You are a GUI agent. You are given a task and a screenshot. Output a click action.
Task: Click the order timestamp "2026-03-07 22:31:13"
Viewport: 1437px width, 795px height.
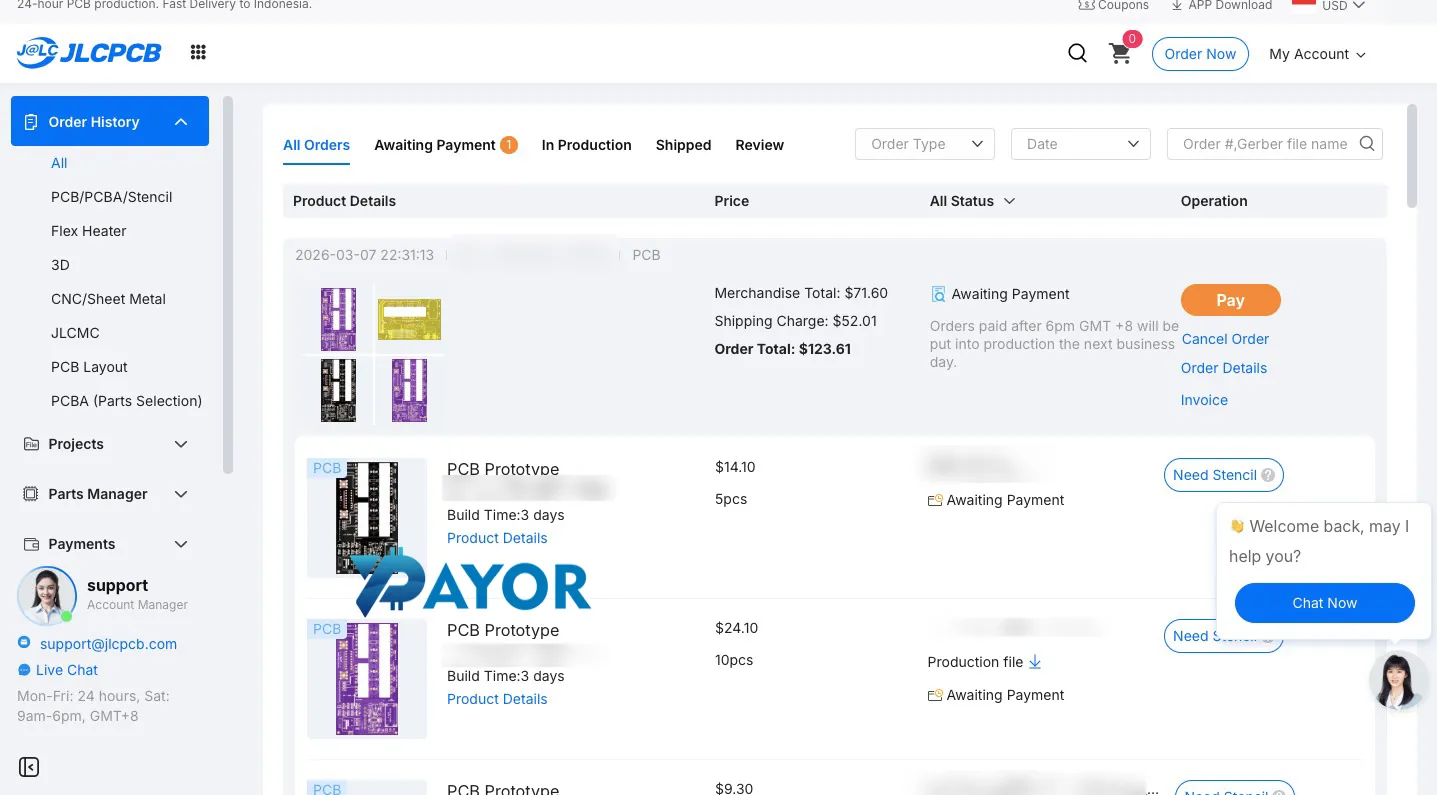click(365, 255)
